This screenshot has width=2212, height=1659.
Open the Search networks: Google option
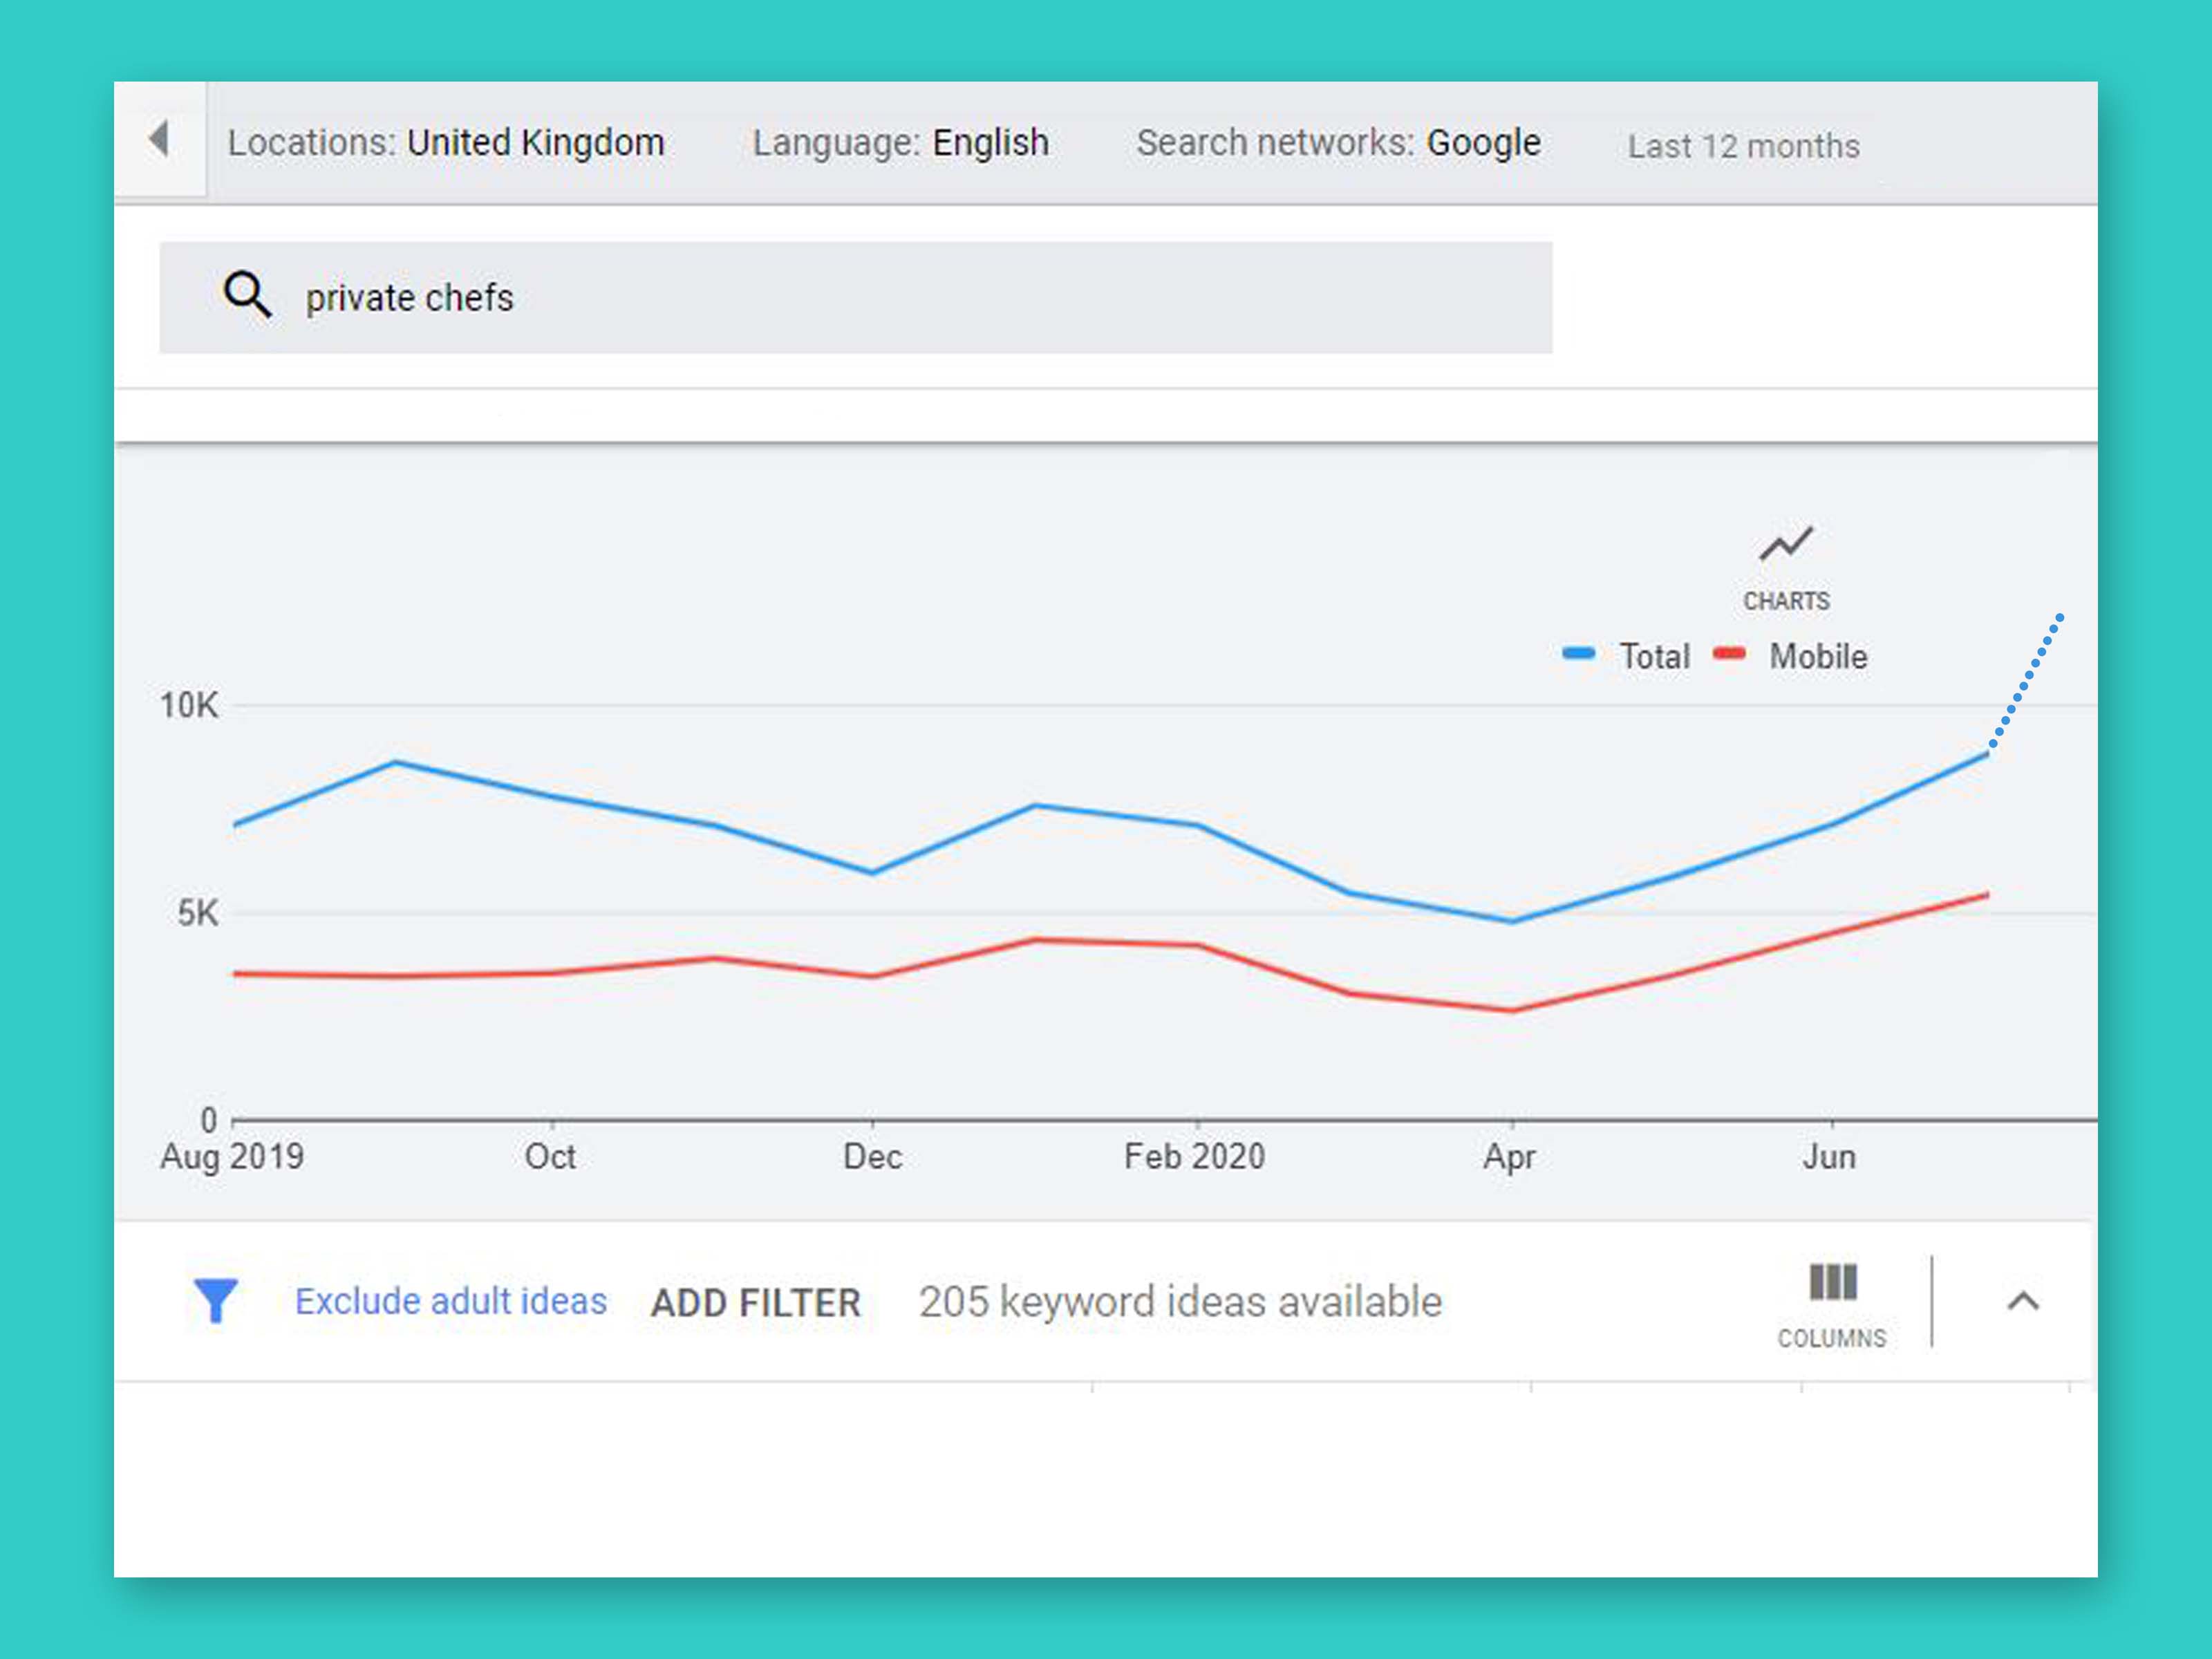1338,143
